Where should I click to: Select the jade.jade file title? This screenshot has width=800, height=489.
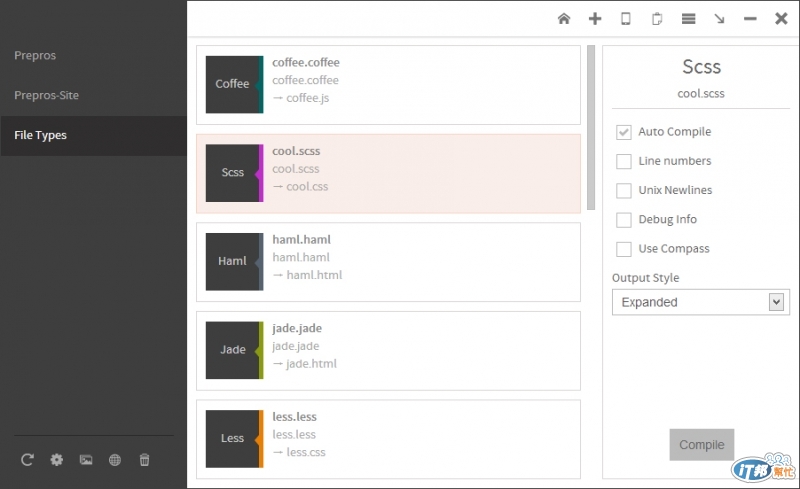click(x=297, y=328)
